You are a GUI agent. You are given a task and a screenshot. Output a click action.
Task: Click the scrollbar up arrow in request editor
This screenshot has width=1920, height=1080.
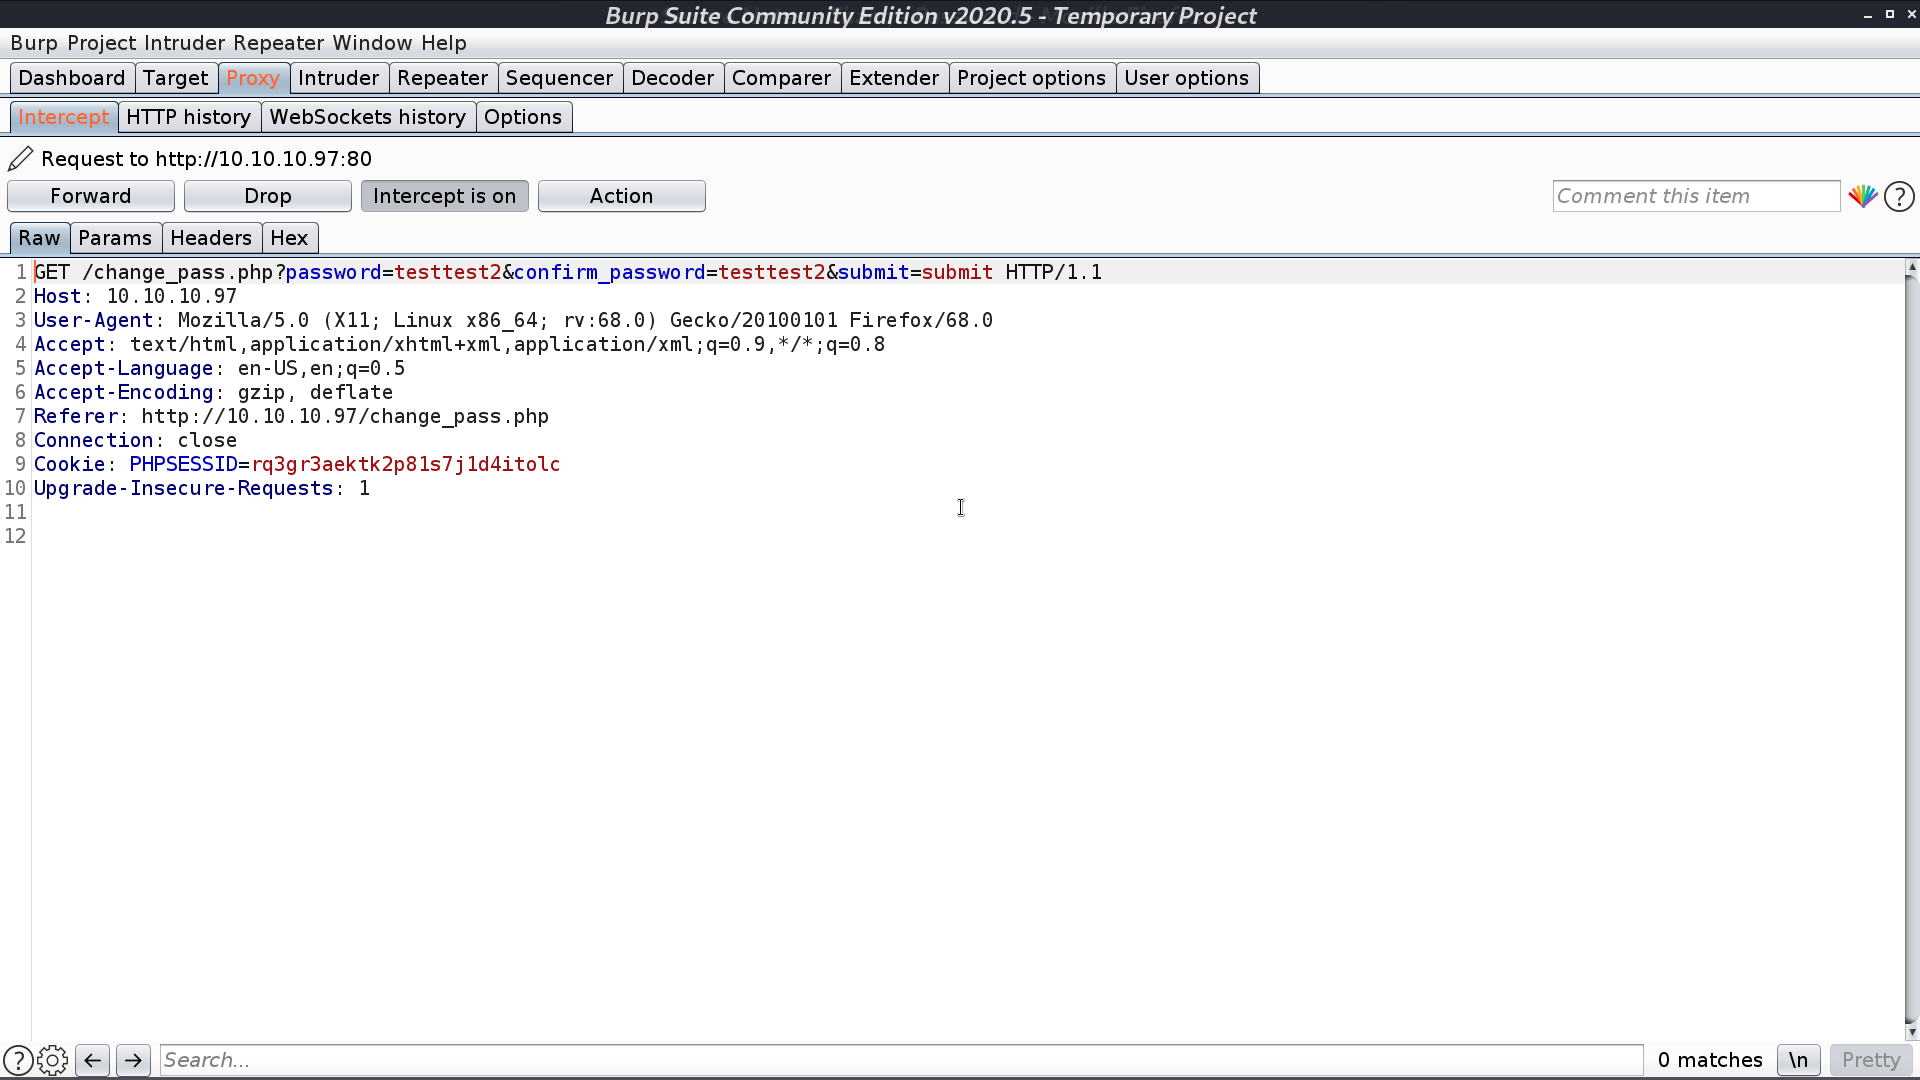click(1911, 267)
